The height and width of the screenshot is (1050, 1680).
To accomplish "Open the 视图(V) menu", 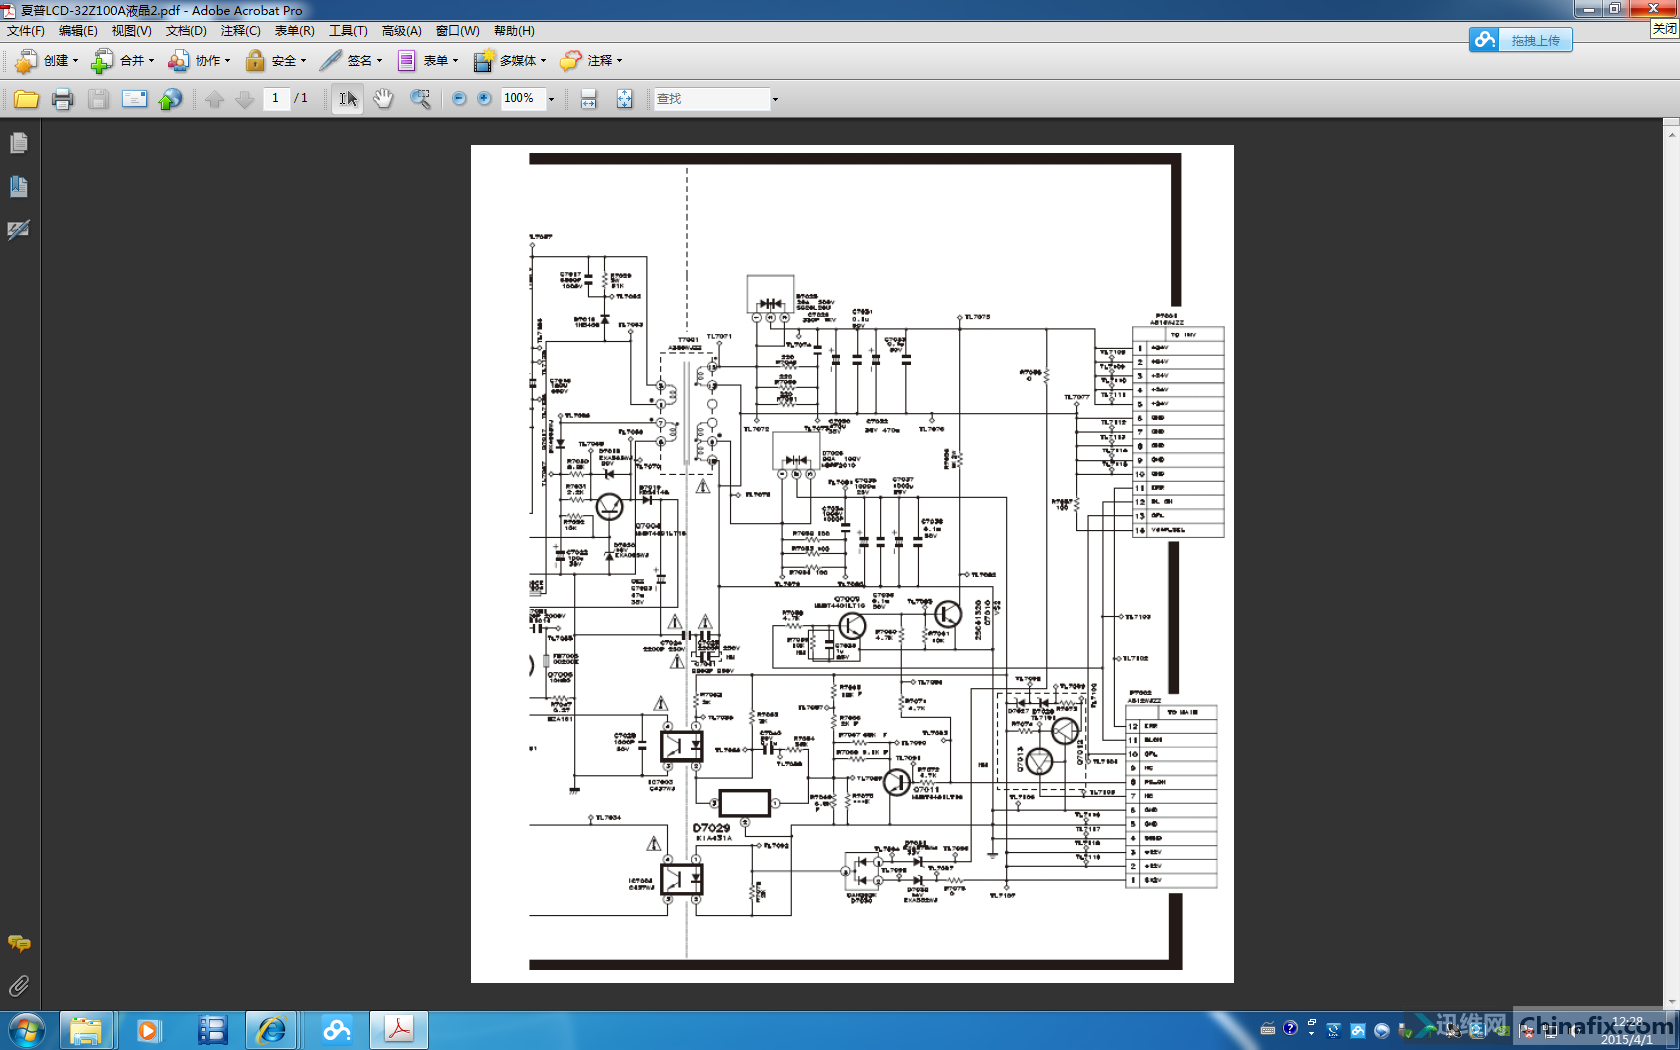I will click(131, 31).
